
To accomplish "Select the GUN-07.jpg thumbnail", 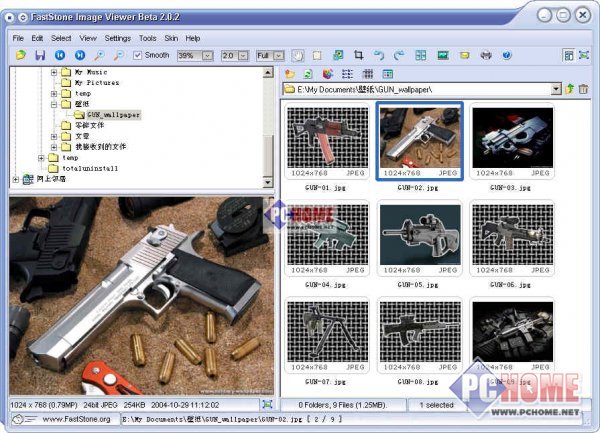I will click(x=328, y=336).
